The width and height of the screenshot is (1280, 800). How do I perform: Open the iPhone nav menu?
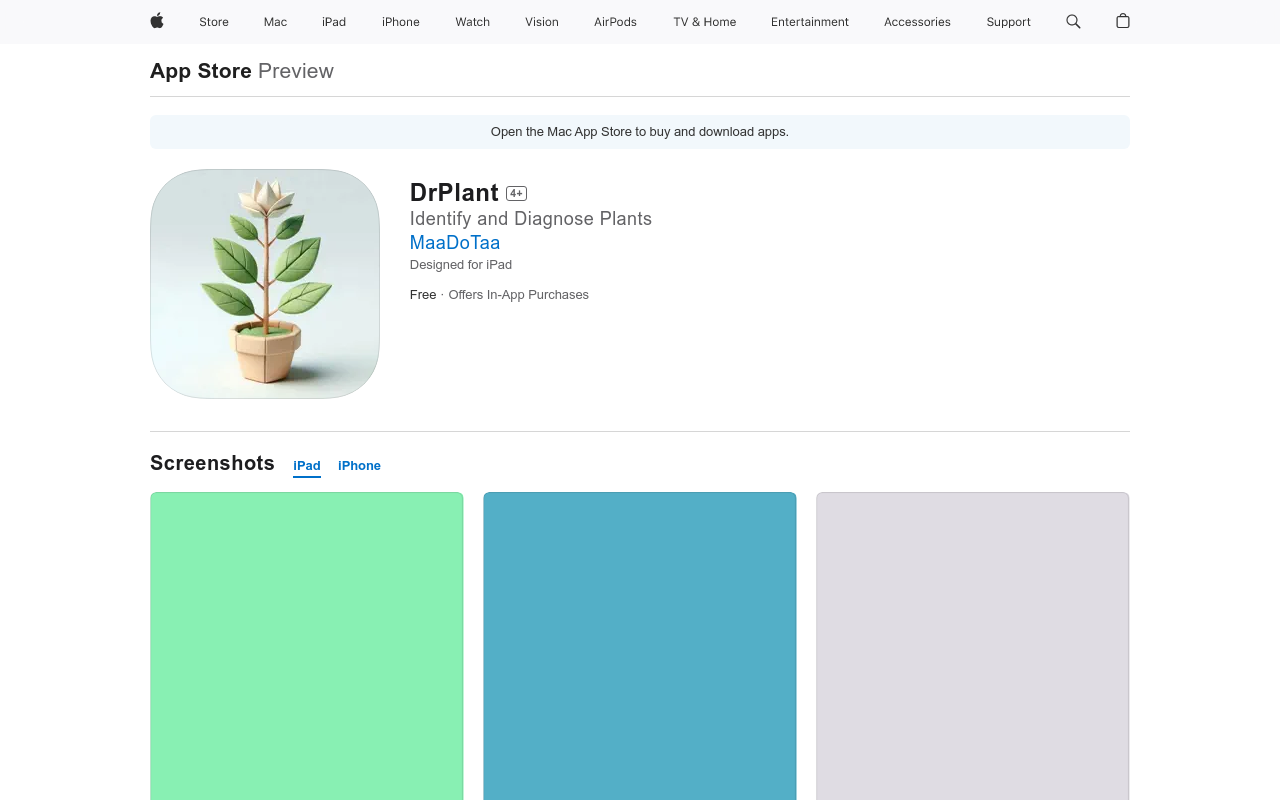401,22
